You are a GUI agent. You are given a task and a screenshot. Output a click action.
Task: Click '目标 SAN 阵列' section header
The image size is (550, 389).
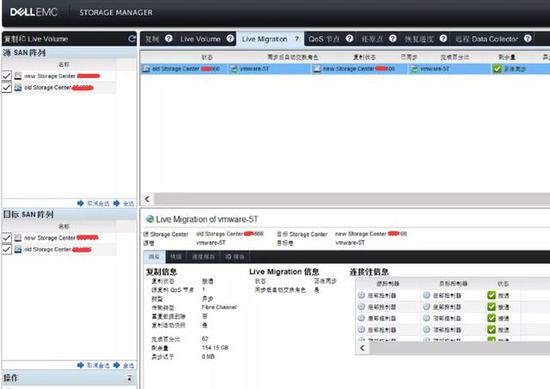point(28,214)
